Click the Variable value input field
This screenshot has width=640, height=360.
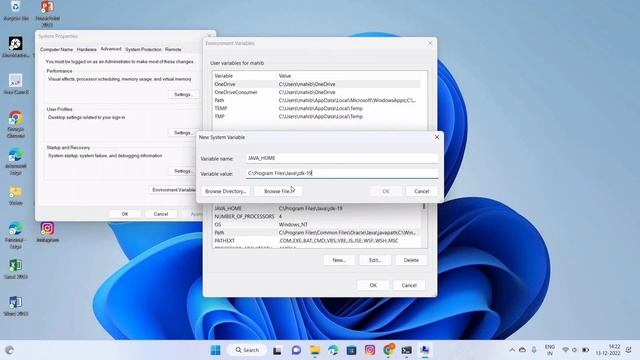tap(342, 173)
